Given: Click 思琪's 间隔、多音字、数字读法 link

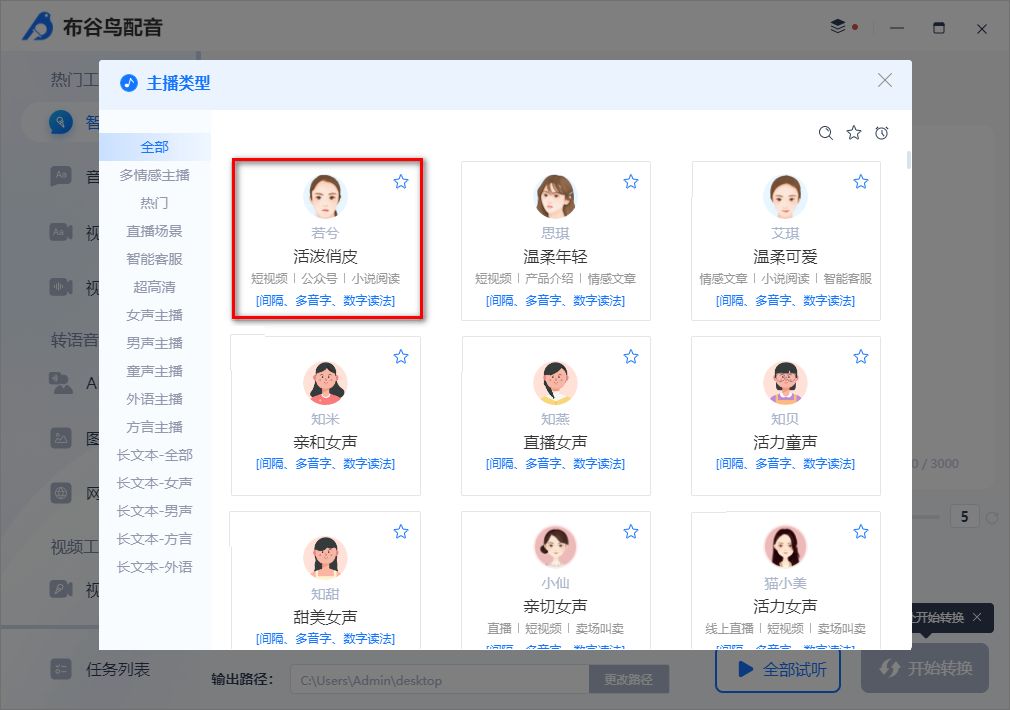Looking at the screenshot, I should point(555,300).
